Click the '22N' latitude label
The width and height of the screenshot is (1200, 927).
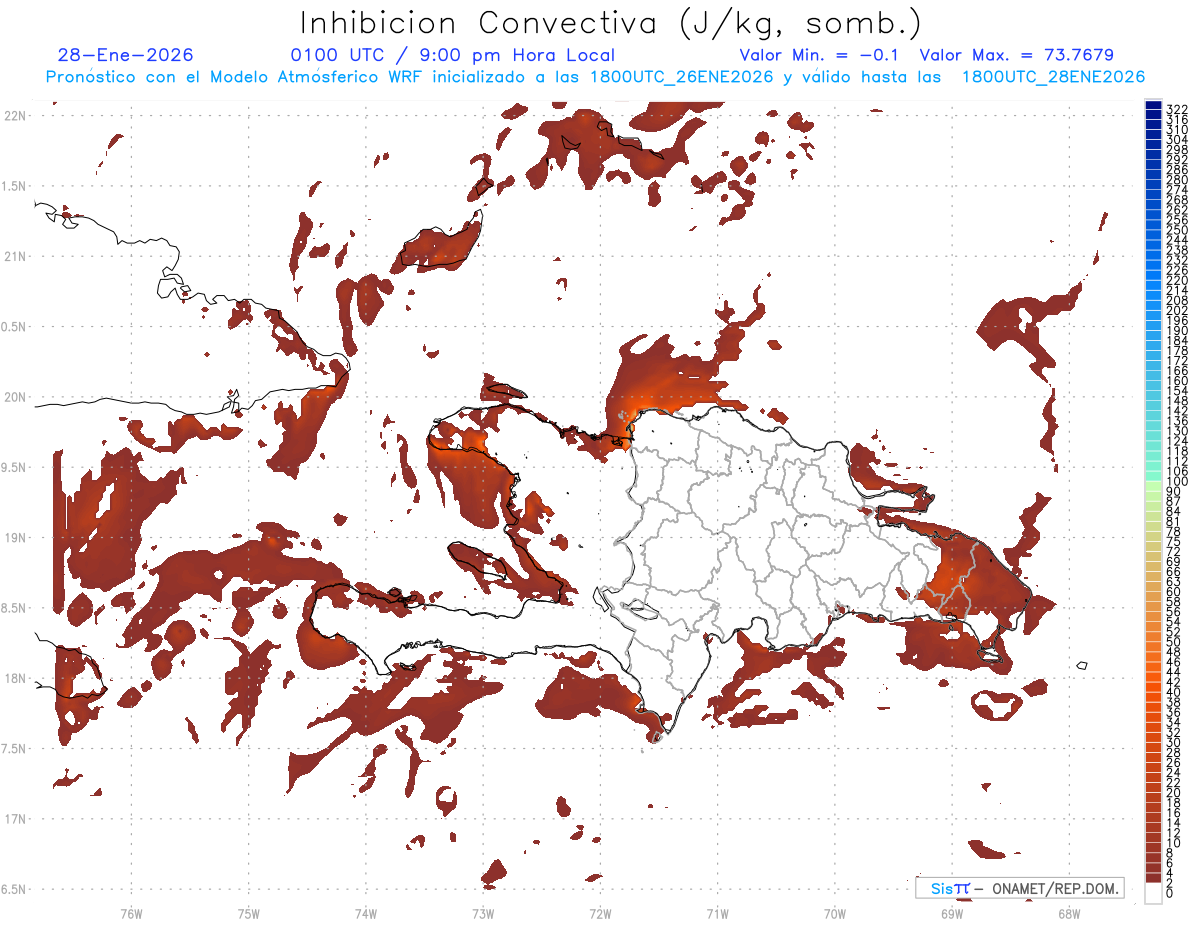pos(15,116)
